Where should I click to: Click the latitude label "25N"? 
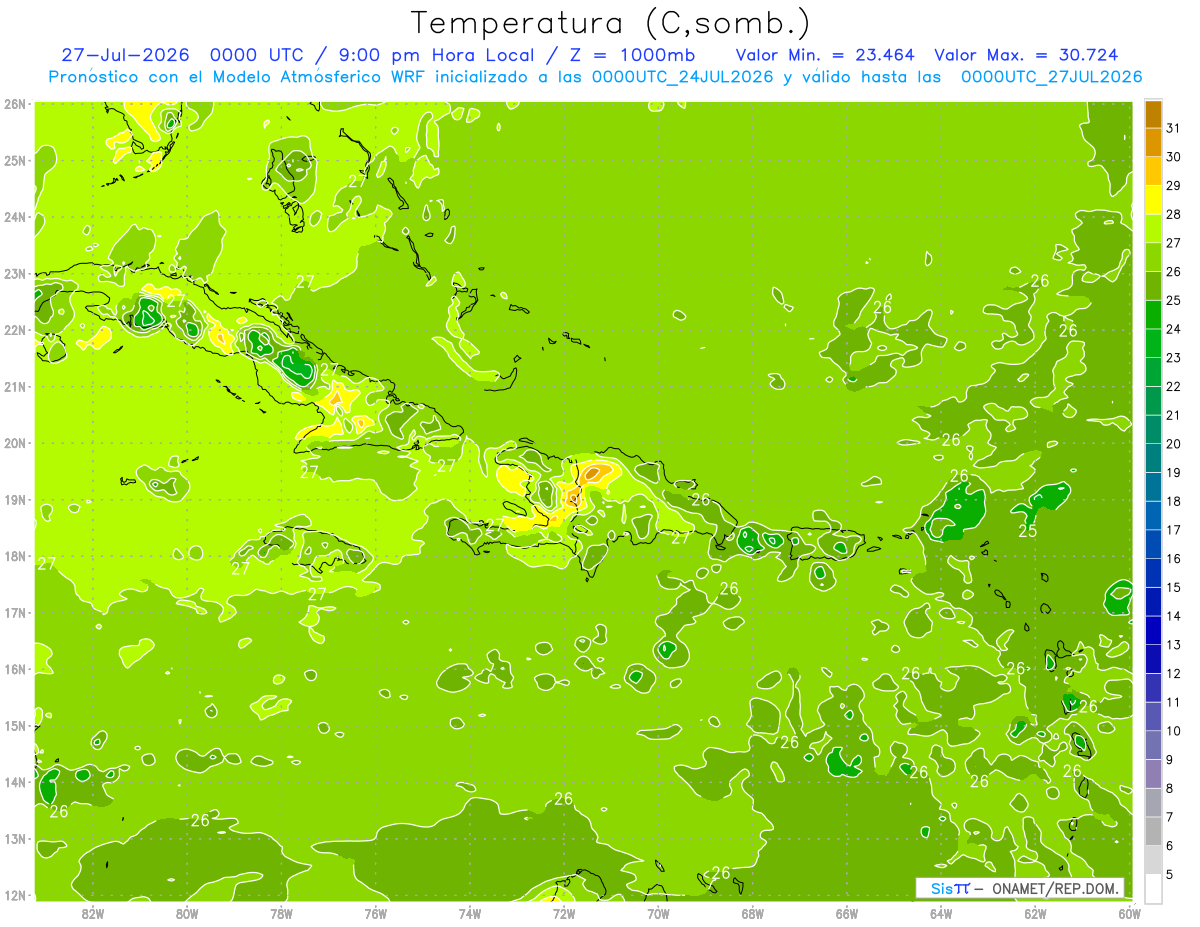15,160
